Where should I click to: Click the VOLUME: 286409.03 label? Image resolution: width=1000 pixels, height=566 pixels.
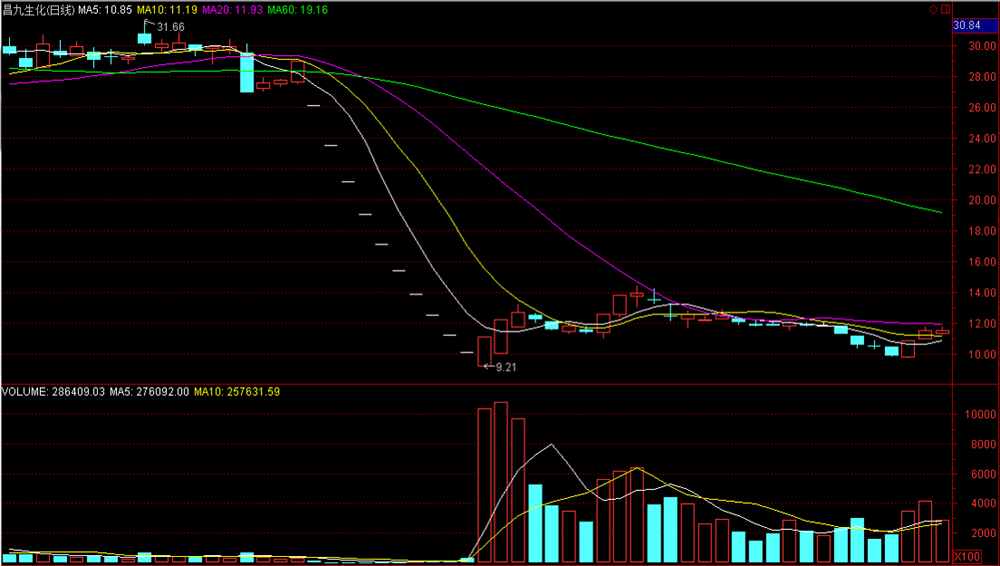53,392
